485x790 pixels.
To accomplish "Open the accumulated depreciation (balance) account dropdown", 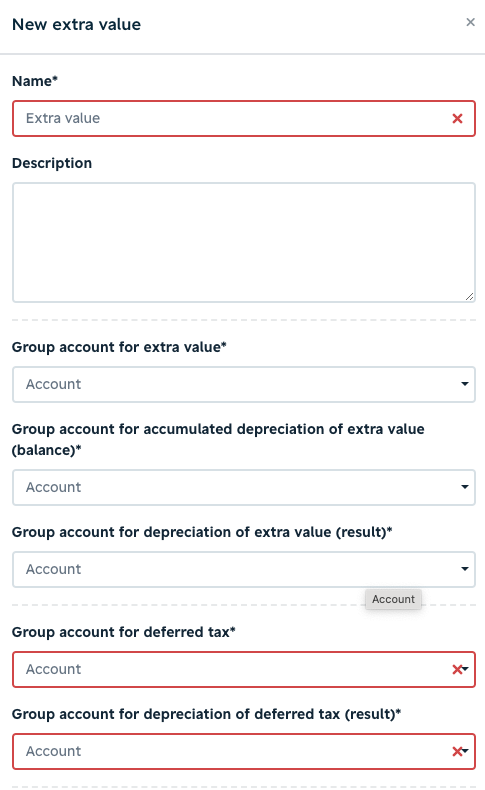I will click(x=244, y=487).
